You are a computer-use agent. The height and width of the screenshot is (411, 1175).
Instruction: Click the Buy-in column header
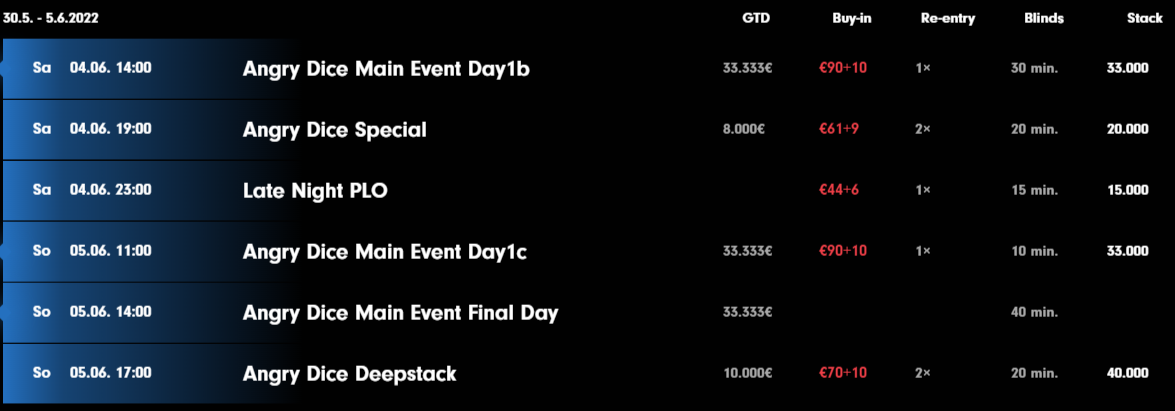[x=851, y=19]
